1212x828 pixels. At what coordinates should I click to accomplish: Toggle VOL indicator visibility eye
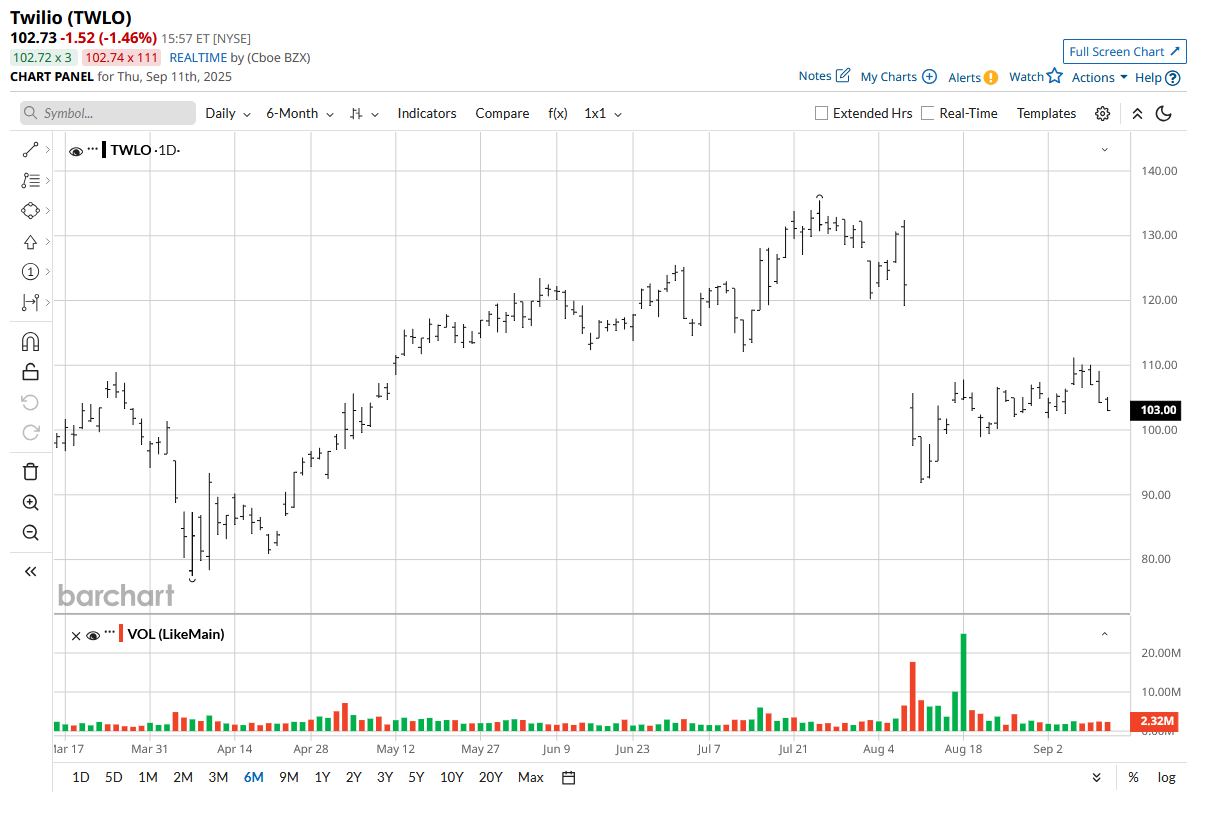(x=93, y=635)
